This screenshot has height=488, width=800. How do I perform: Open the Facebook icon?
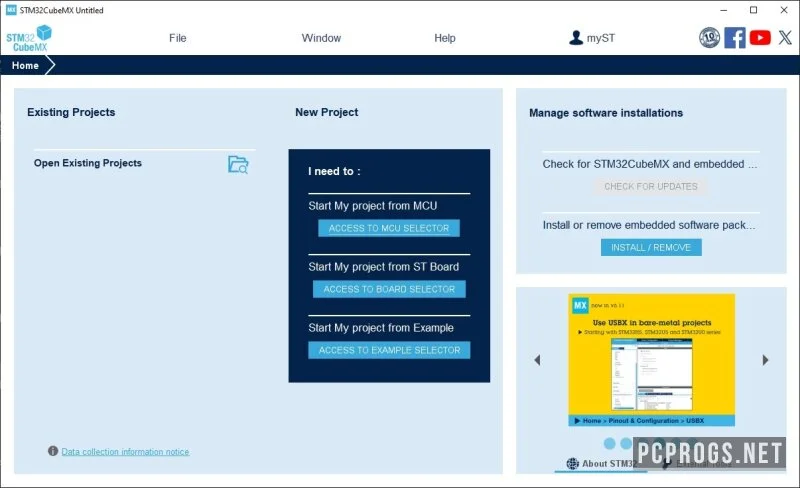[x=735, y=38]
